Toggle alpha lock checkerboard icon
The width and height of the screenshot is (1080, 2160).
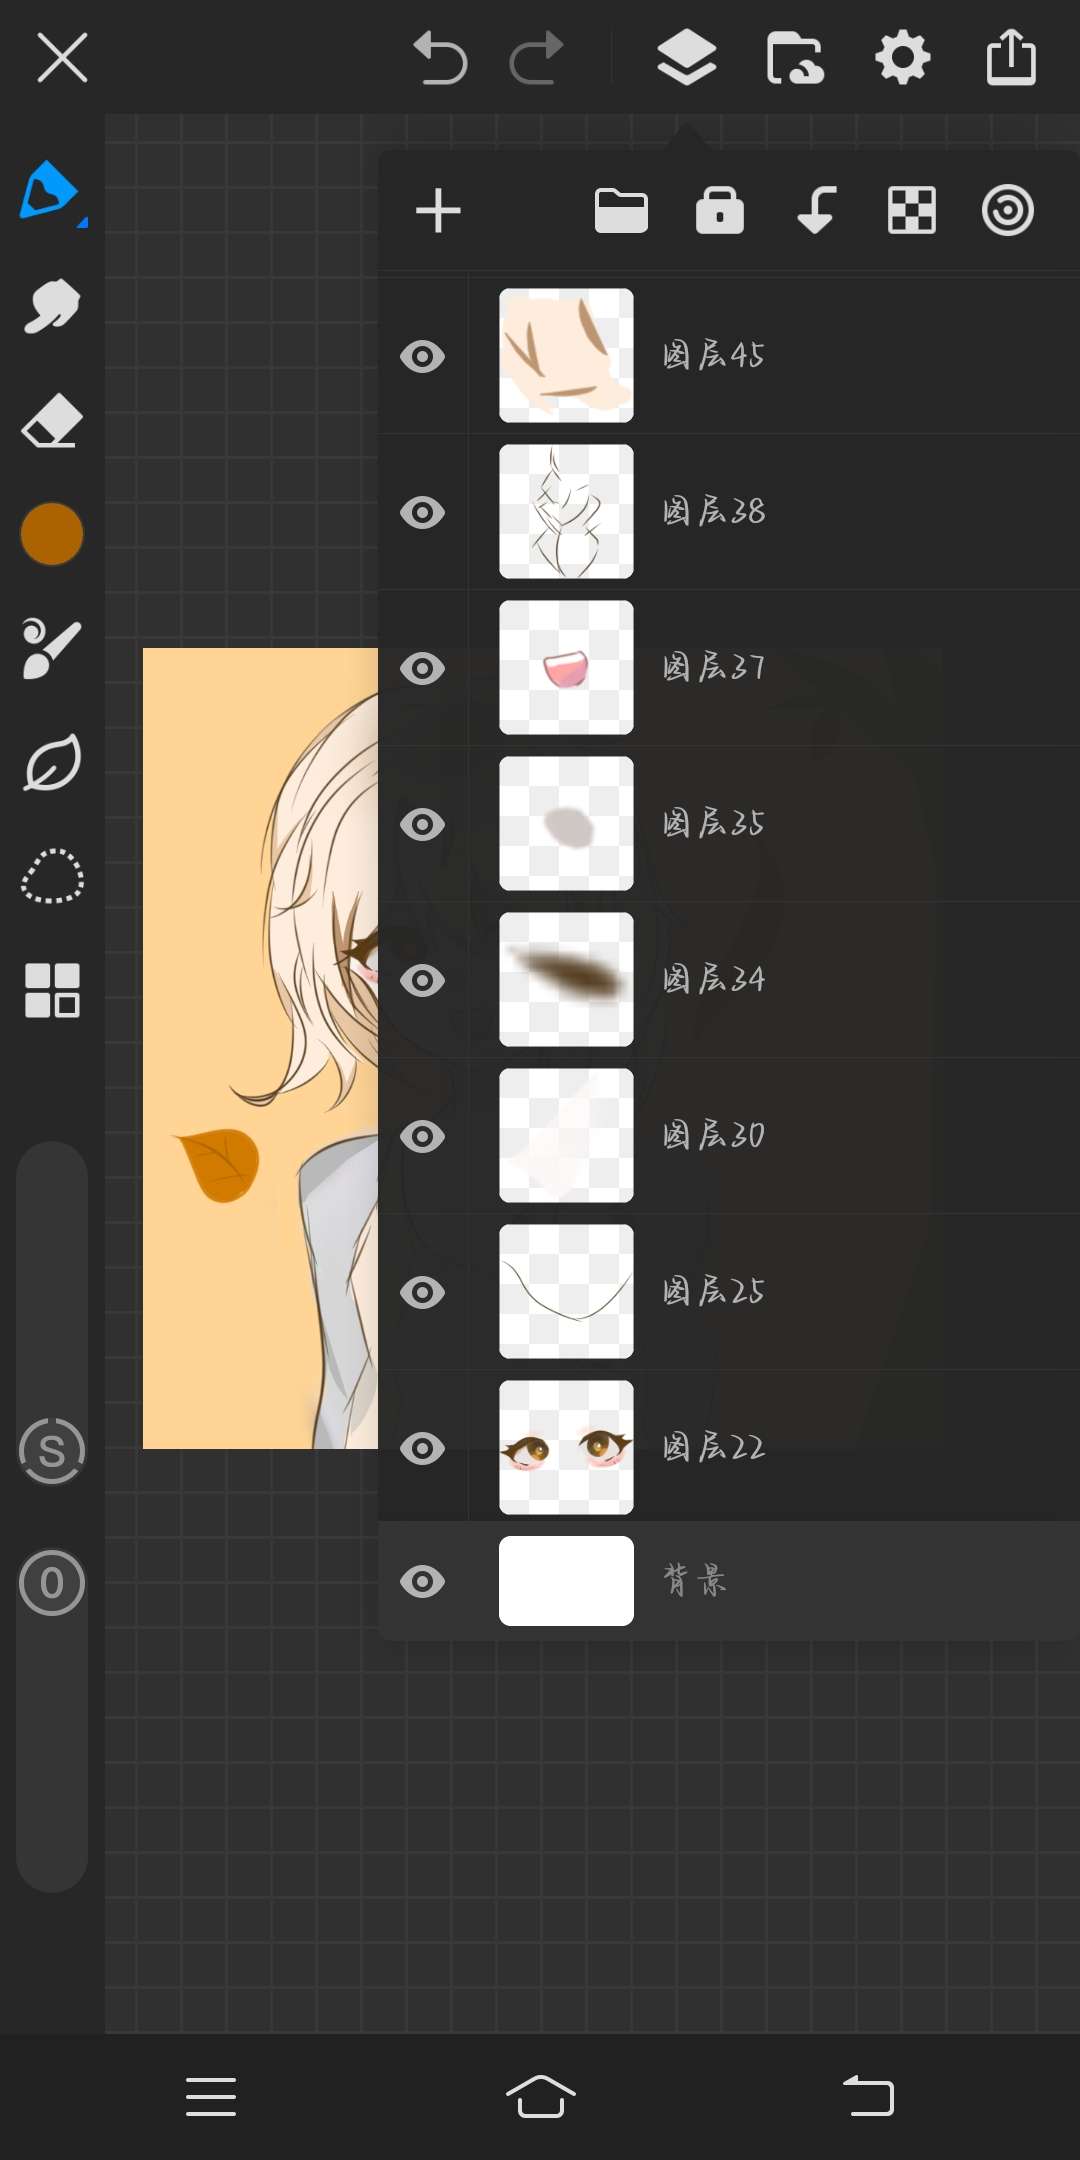(912, 211)
